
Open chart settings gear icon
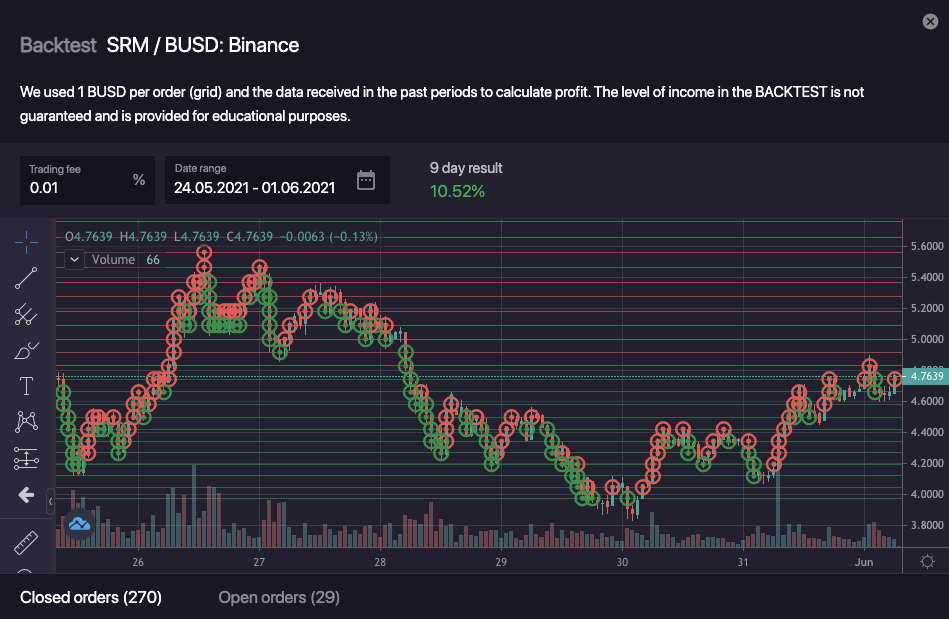927,561
